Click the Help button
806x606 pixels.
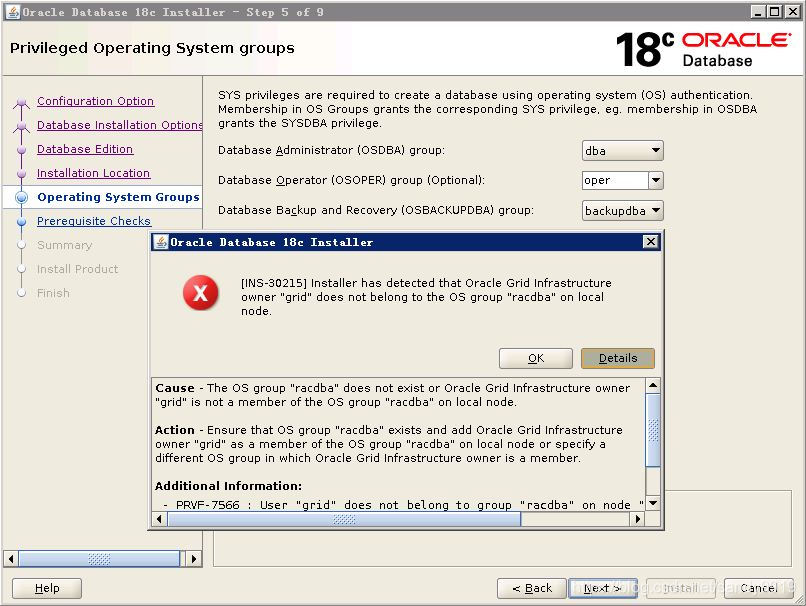click(47, 588)
